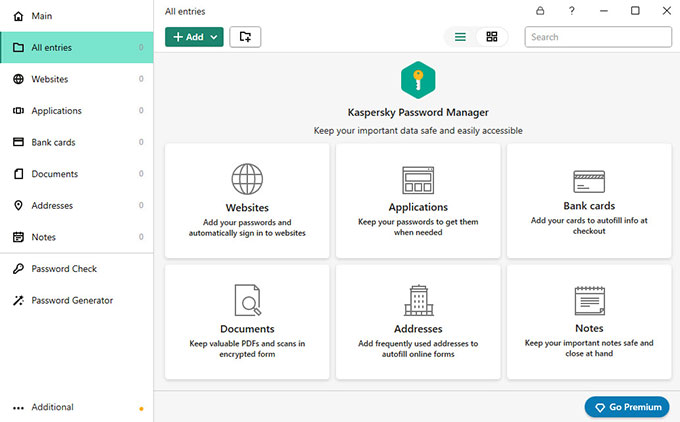The height and width of the screenshot is (422, 680).
Task: Click the 'All entries' title at the top
Action: [x=185, y=12]
